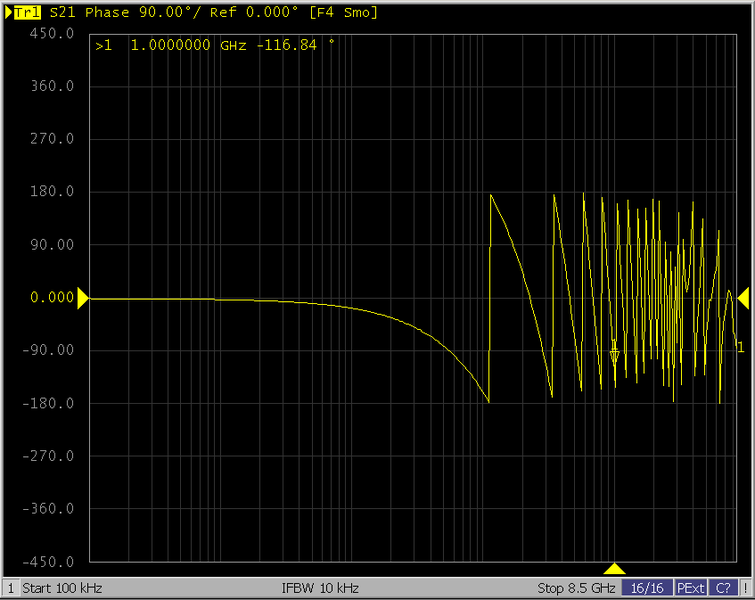Toggle the C? correction status indicator
Image resolution: width=755 pixels, height=600 pixels.
(x=723, y=588)
